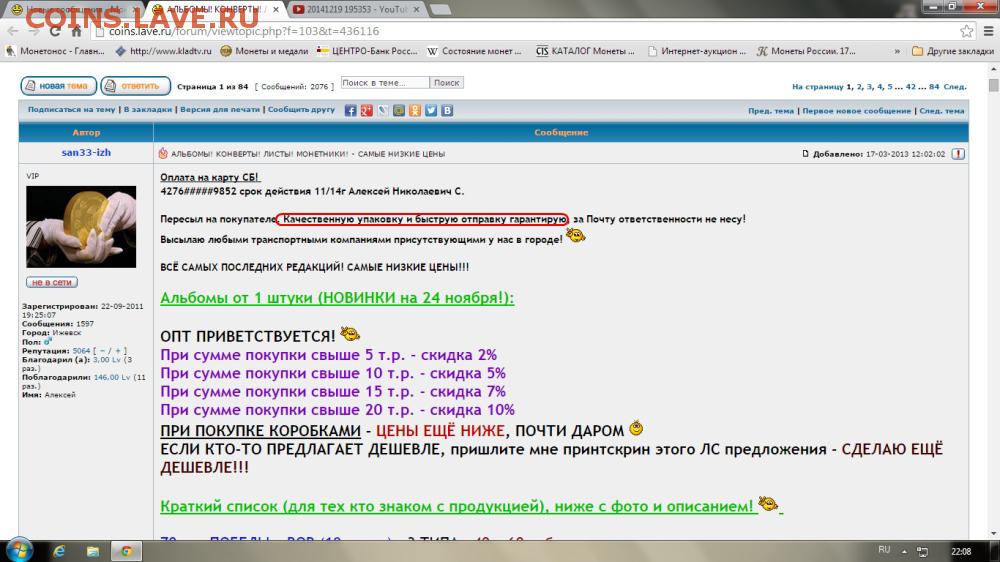This screenshot has height=562, width=1000.
Task: Close the АЛЬБОМЫ! КОНВЕРТЫ! tab
Action: click(276, 10)
